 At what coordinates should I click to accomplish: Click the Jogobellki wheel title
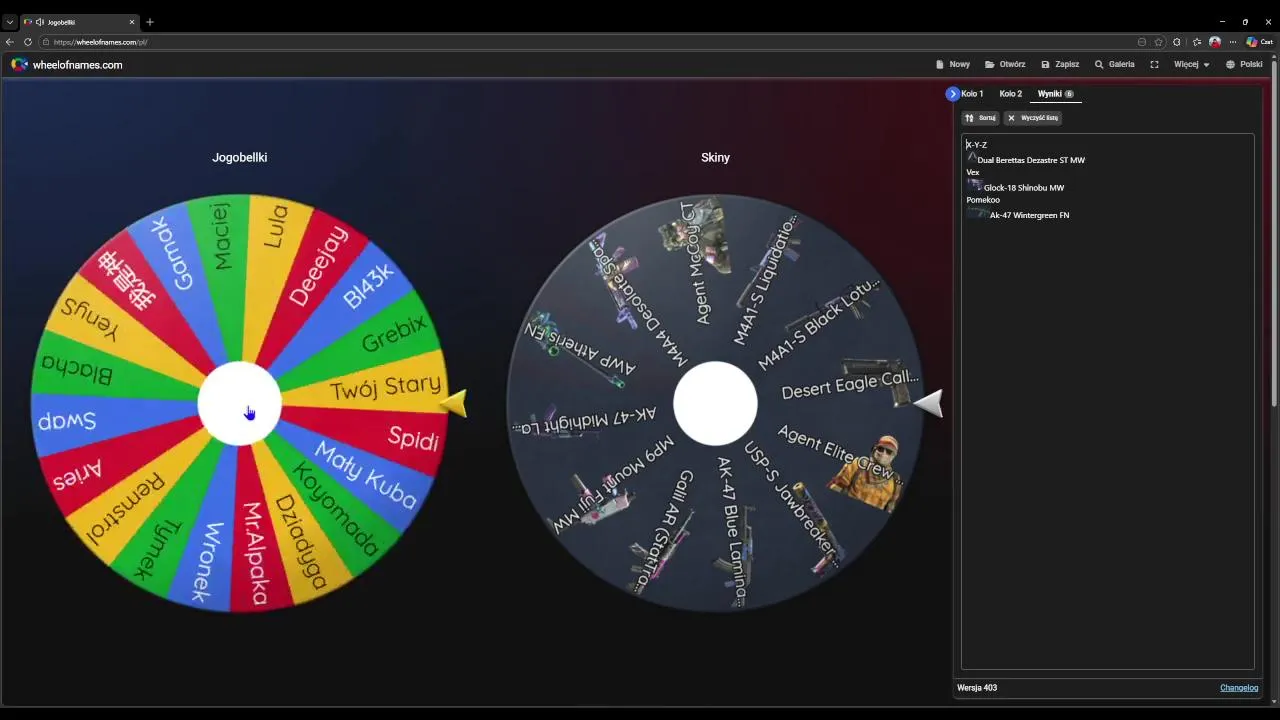pyautogui.click(x=239, y=157)
